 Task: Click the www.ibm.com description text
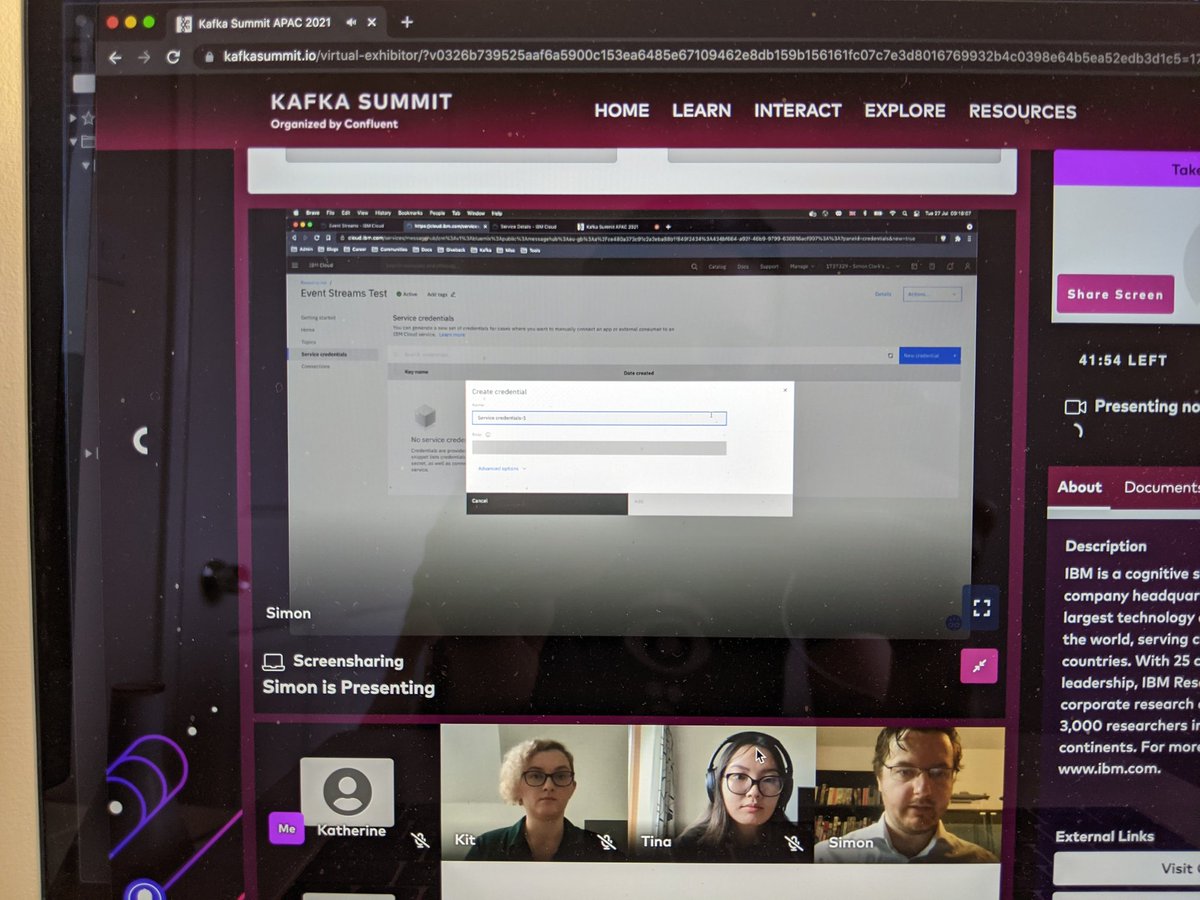[x=1109, y=768]
